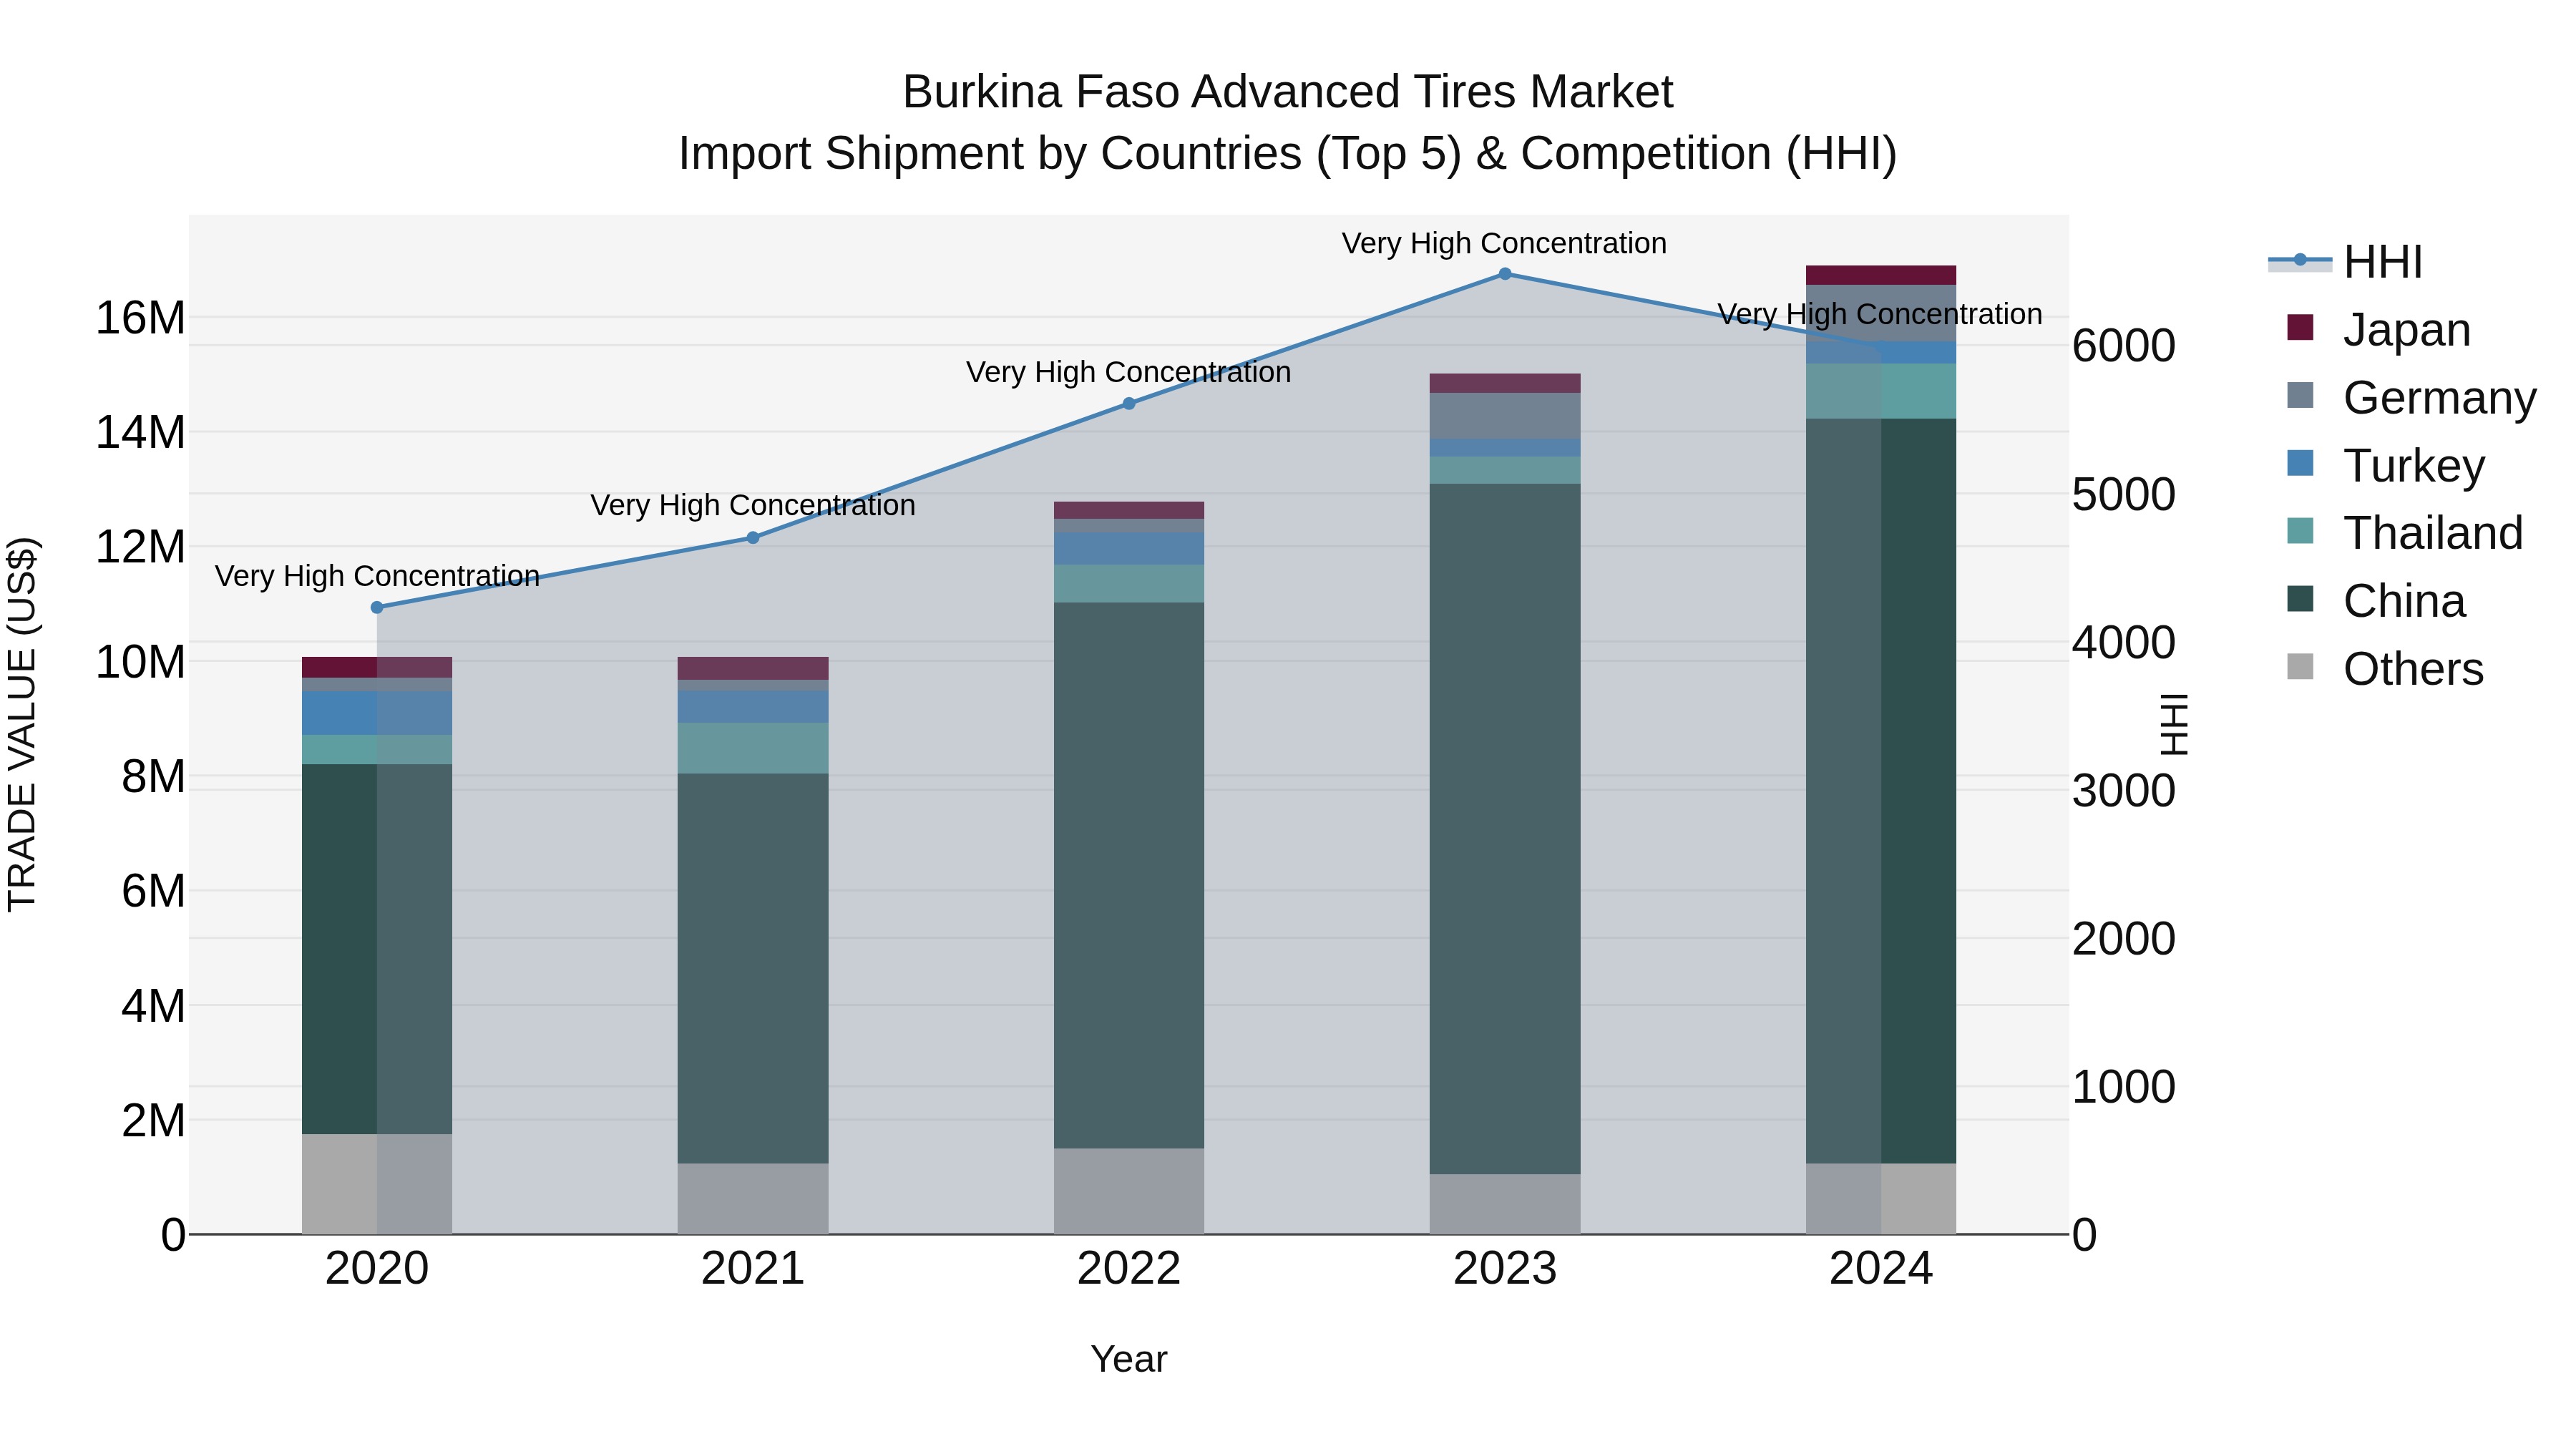
Task: Click the Japan segment atop 2021 bar
Action: click(x=753, y=668)
